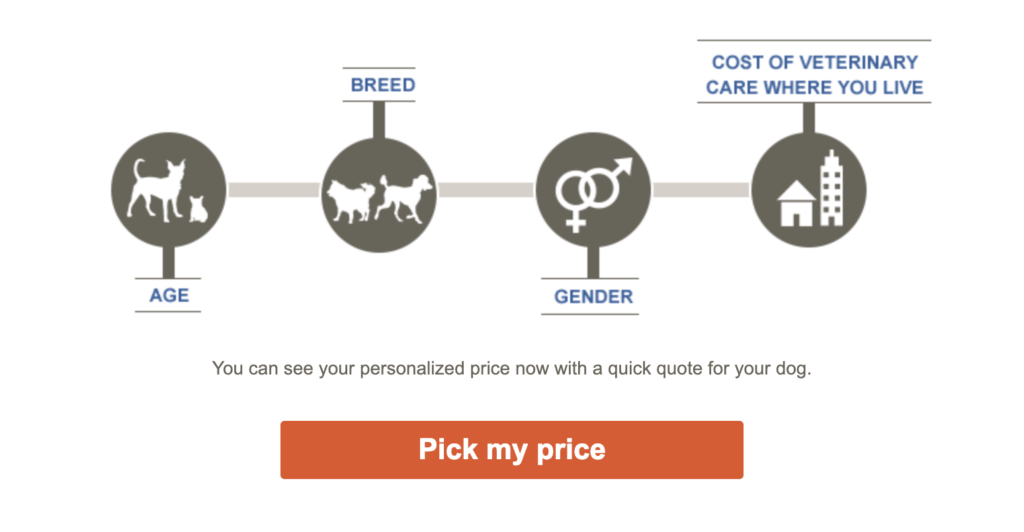Click the small cat silhouette
Image resolution: width=1024 pixels, height=532 pixels.
point(197,208)
